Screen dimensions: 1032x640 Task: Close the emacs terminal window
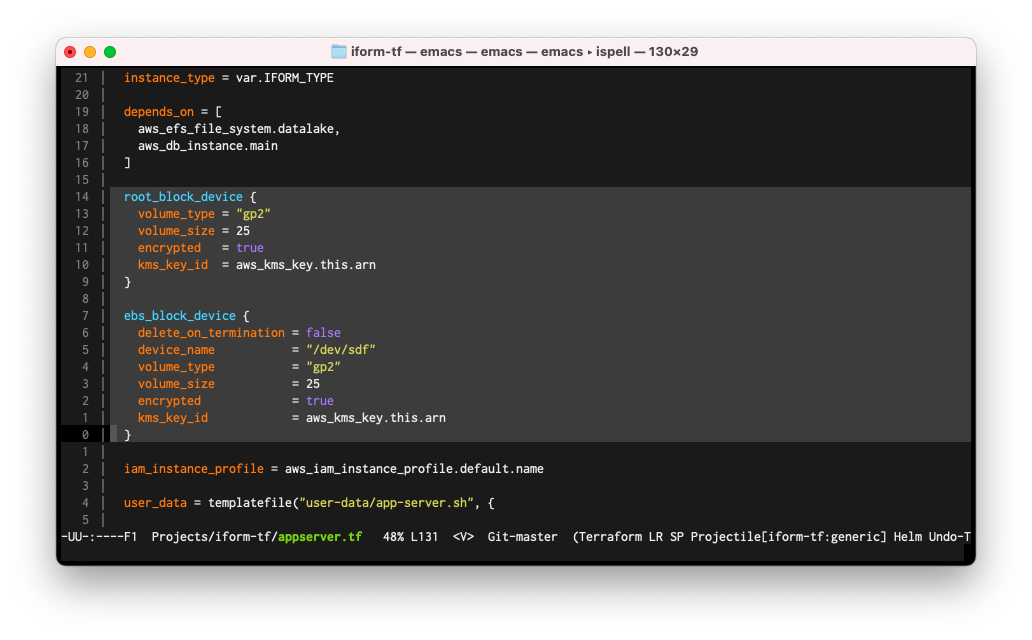click(x=70, y=52)
